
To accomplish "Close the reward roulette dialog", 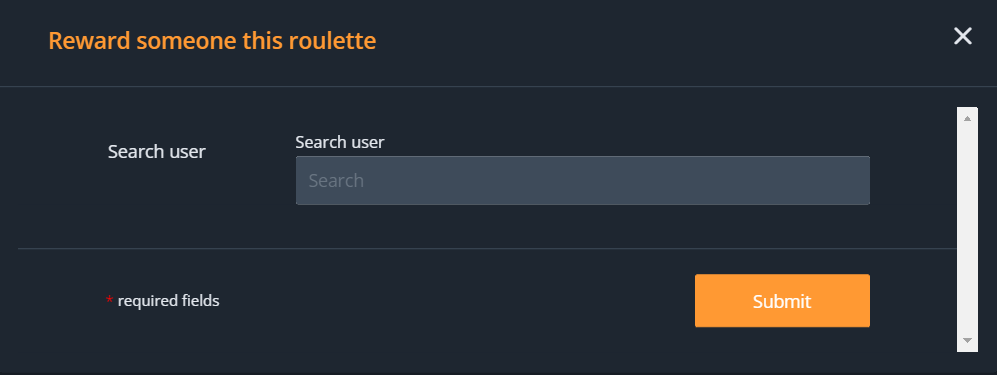I will point(963,36).
